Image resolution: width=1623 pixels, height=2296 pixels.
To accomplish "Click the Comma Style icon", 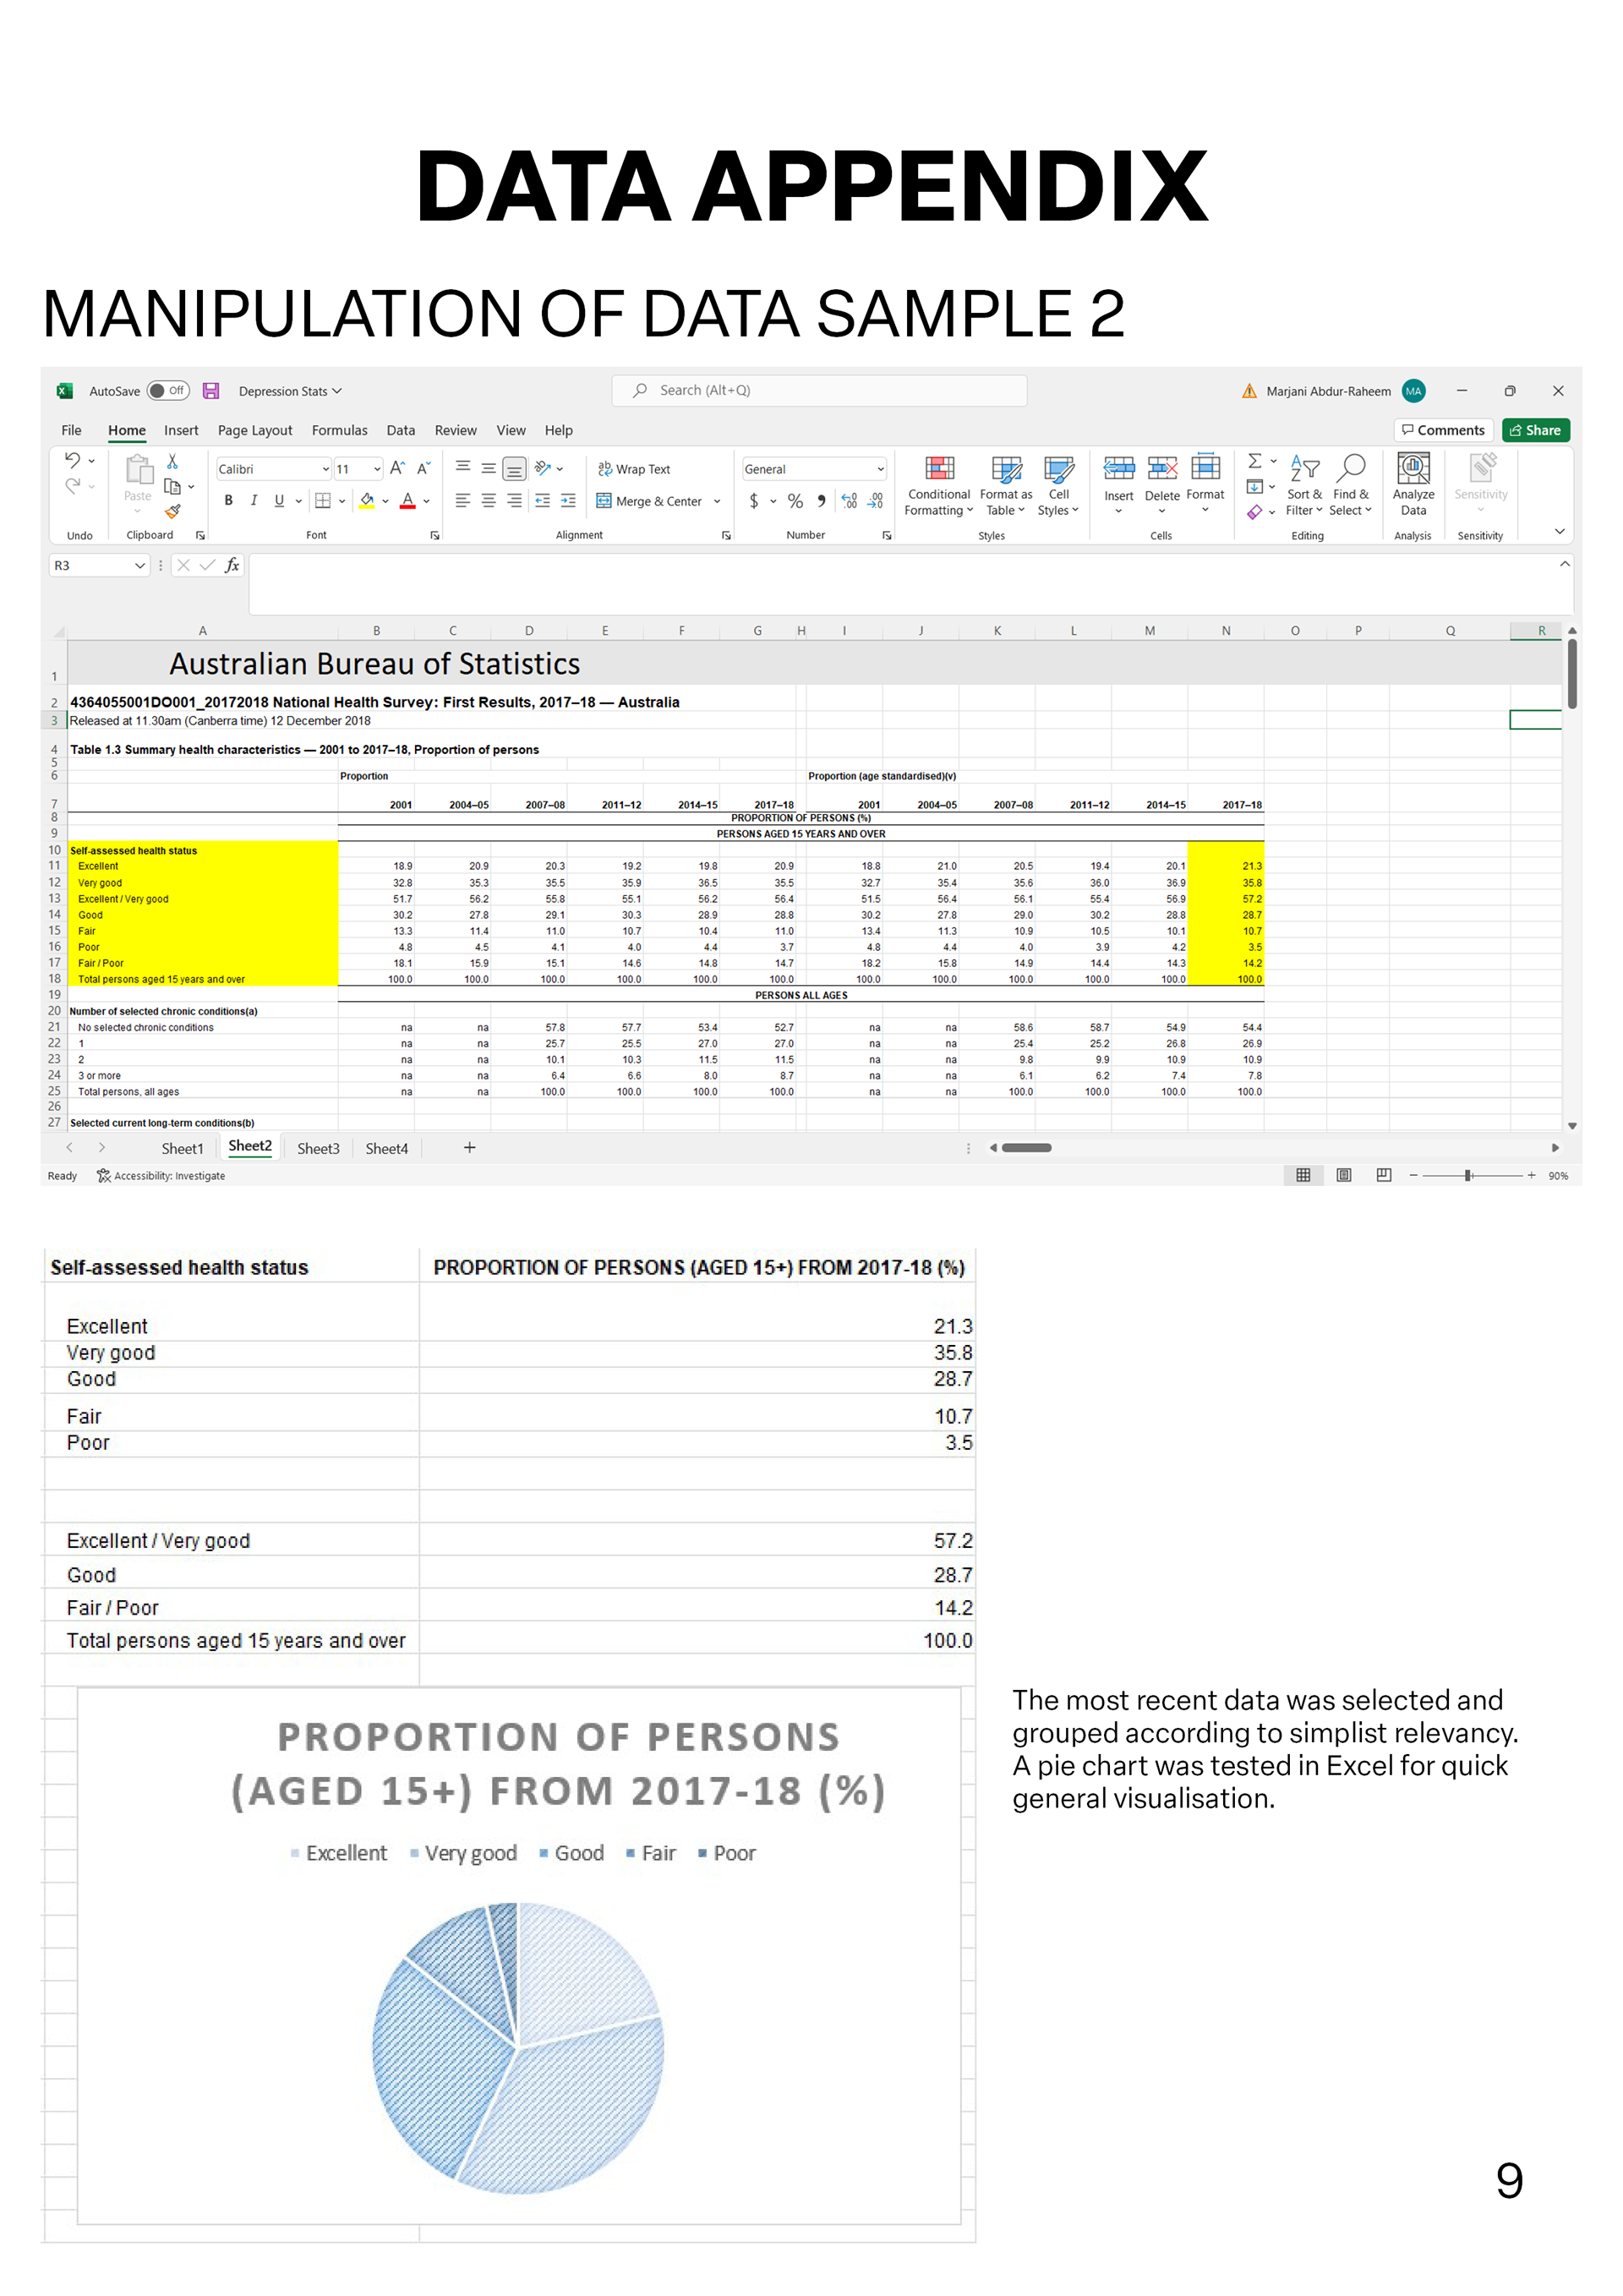I will tap(822, 501).
